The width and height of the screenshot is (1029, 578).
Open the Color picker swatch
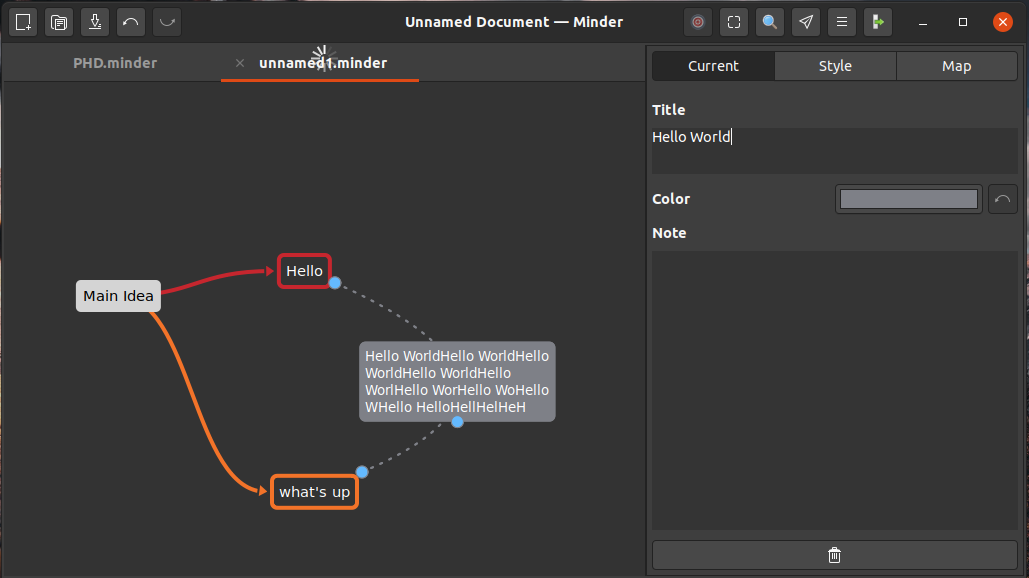click(909, 199)
